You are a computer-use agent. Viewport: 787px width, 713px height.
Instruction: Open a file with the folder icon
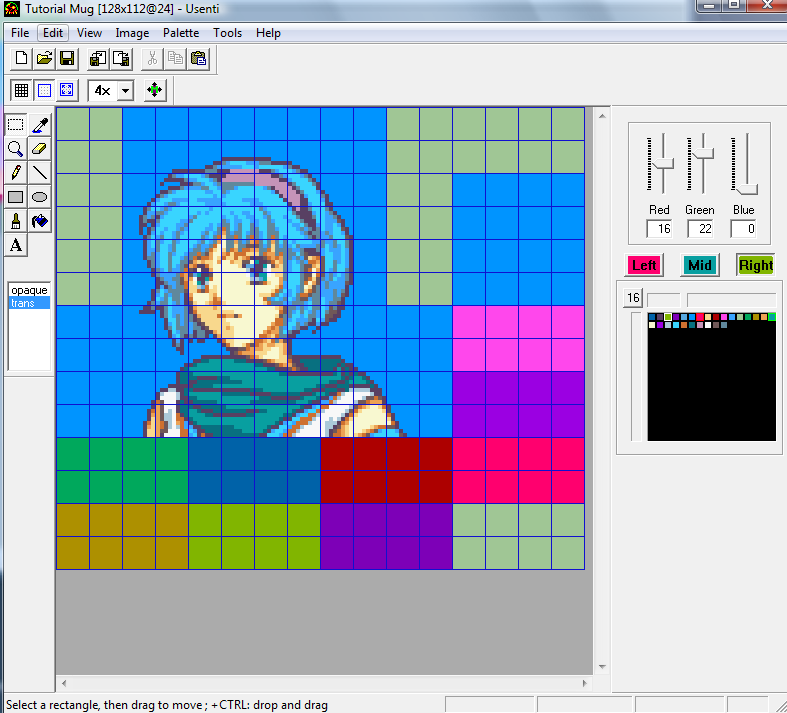44,59
